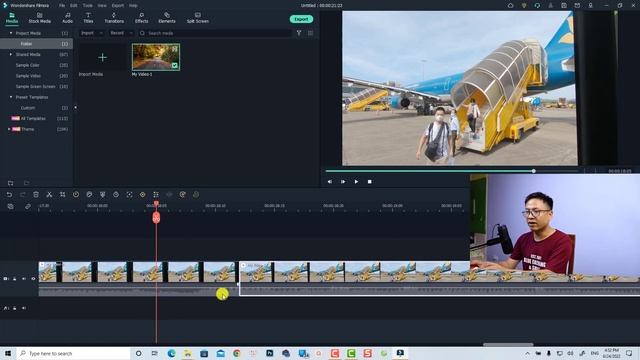Switch to the Titles tab
The height and width of the screenshot is (360, 640).
pos(88,18)
